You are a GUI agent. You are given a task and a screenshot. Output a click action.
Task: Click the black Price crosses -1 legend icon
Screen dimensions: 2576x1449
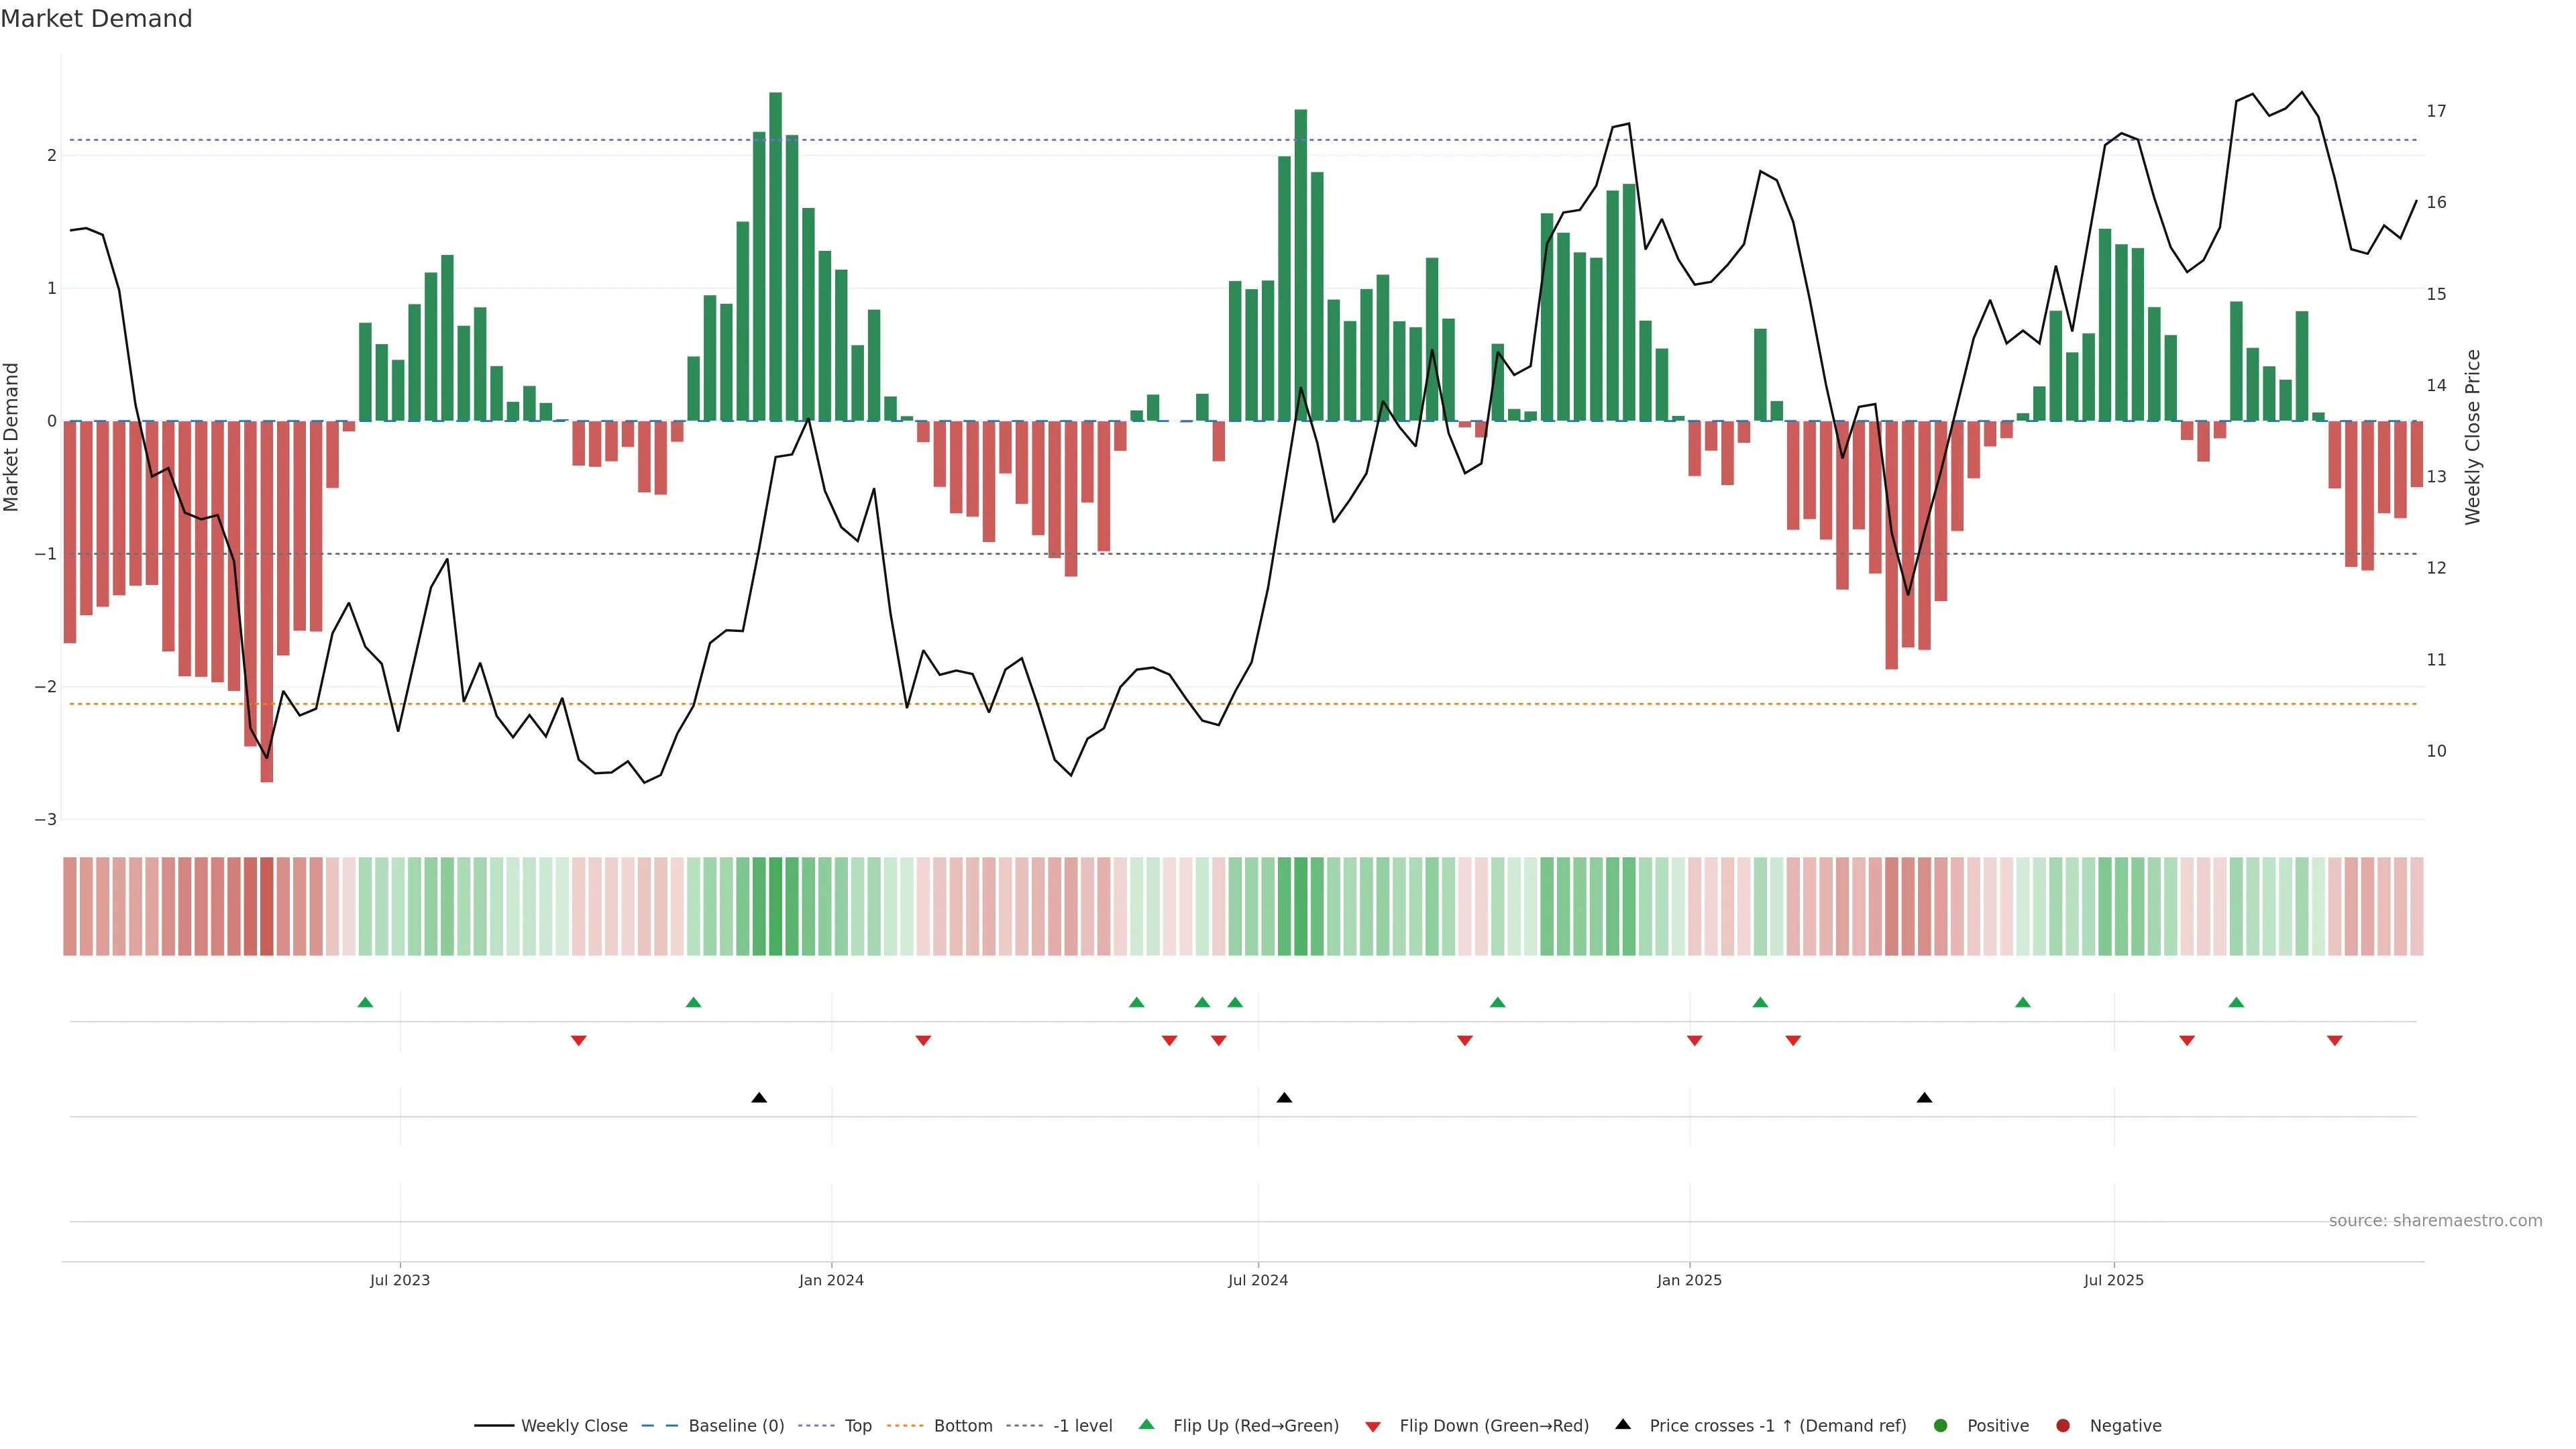tap(1623, 1425)
